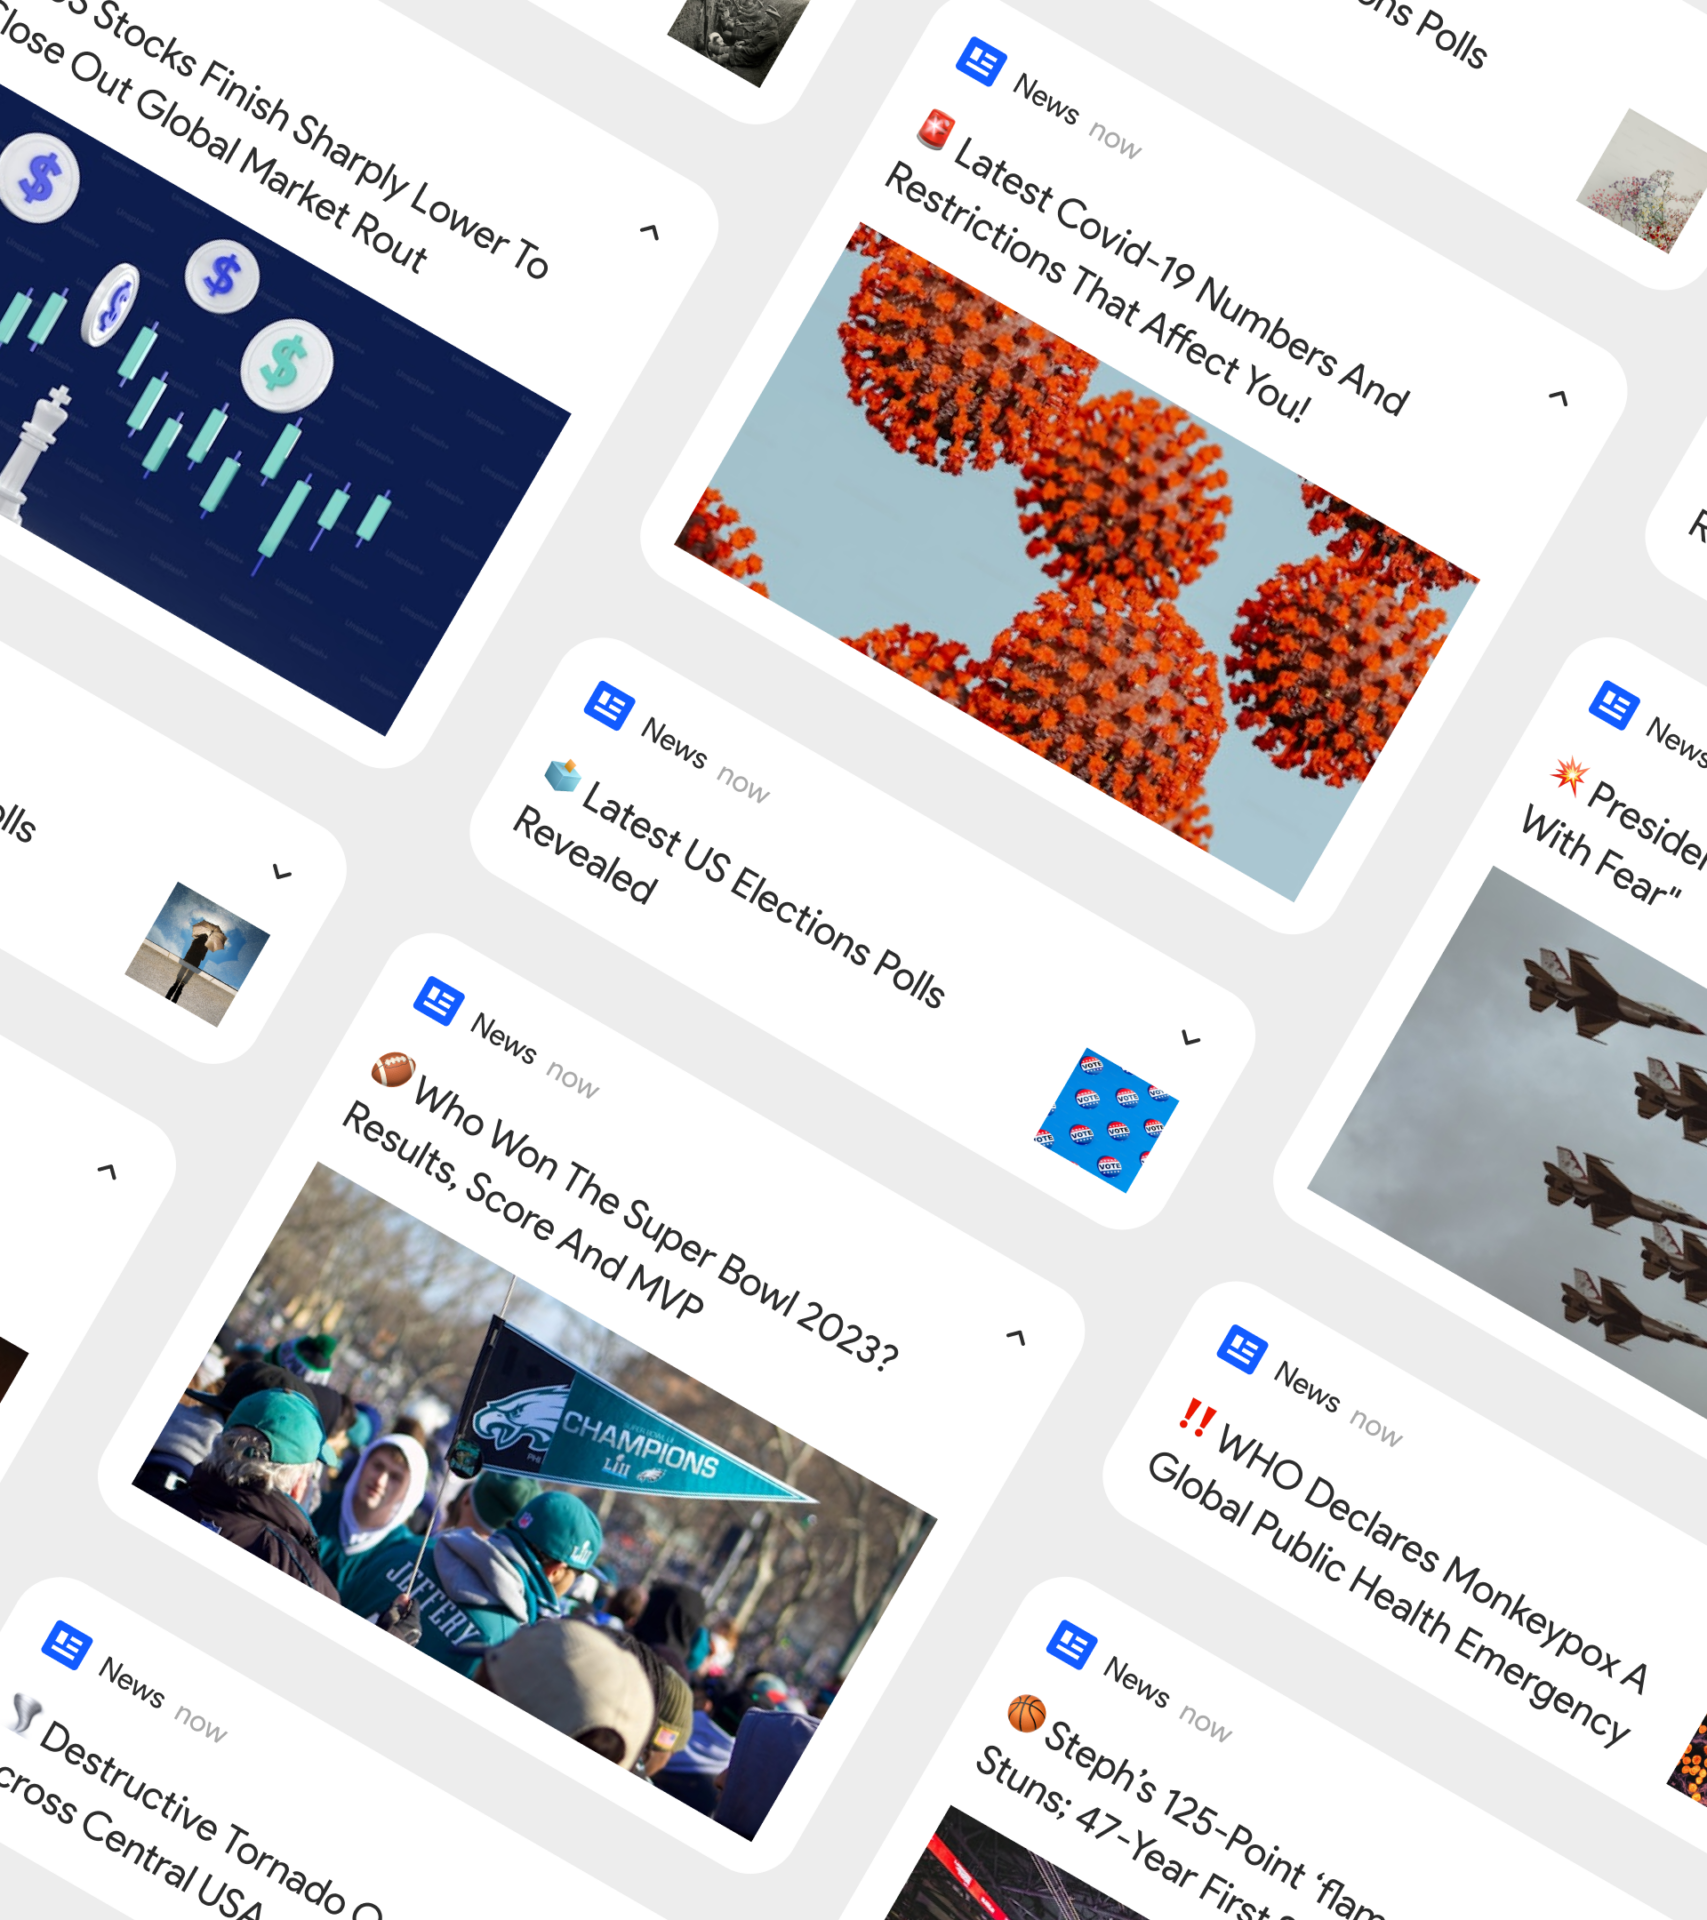Screen dimensions: 1707x1920
Task: Click the News icon on WHO Monkeypox notification
Action: point(1242,1349)
